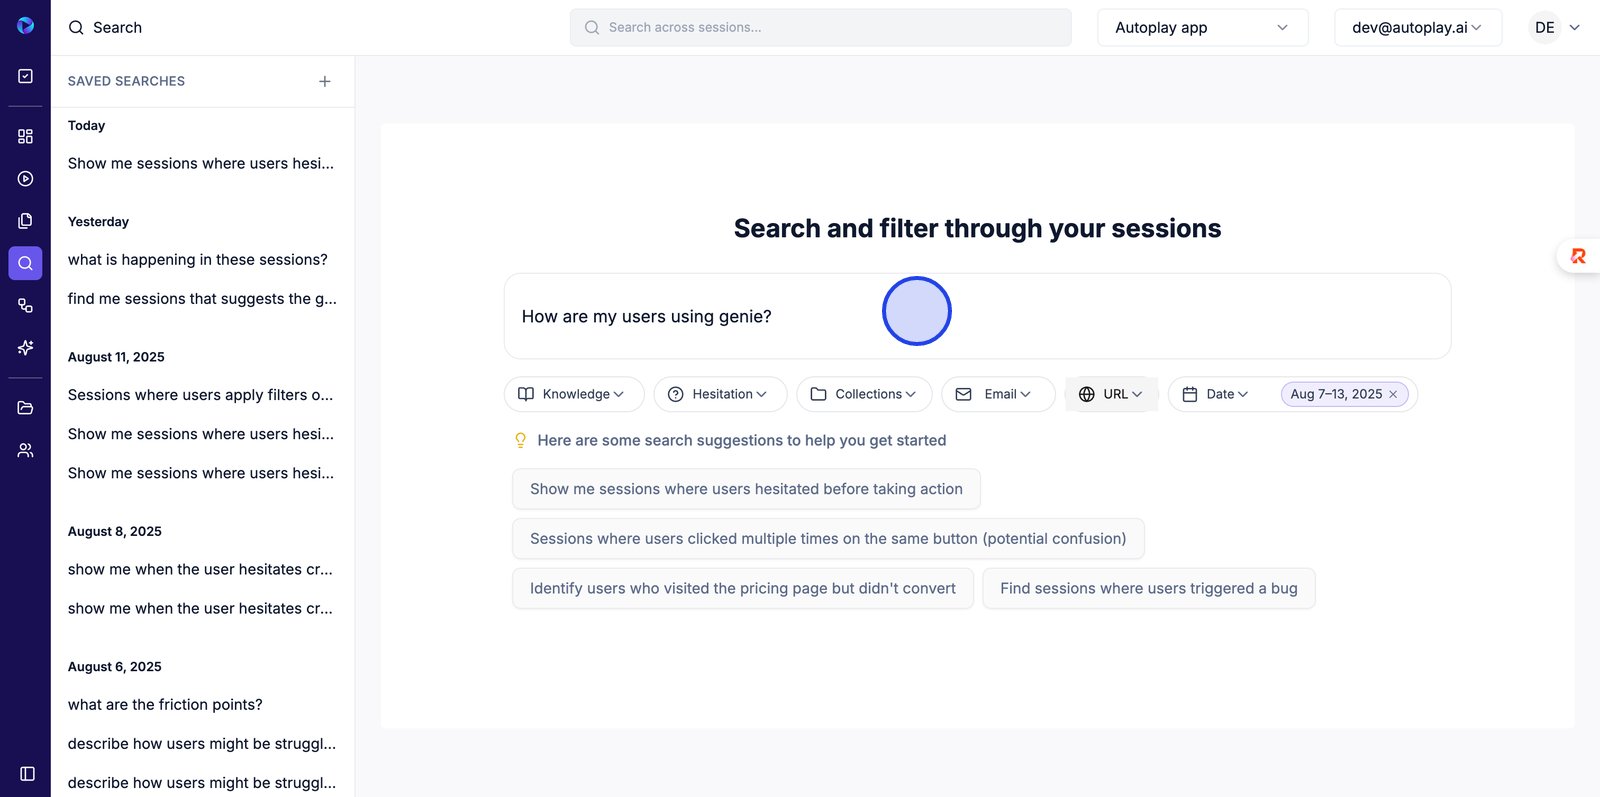Open saved search 'what are the friction points?'

(x=165, y=705)
